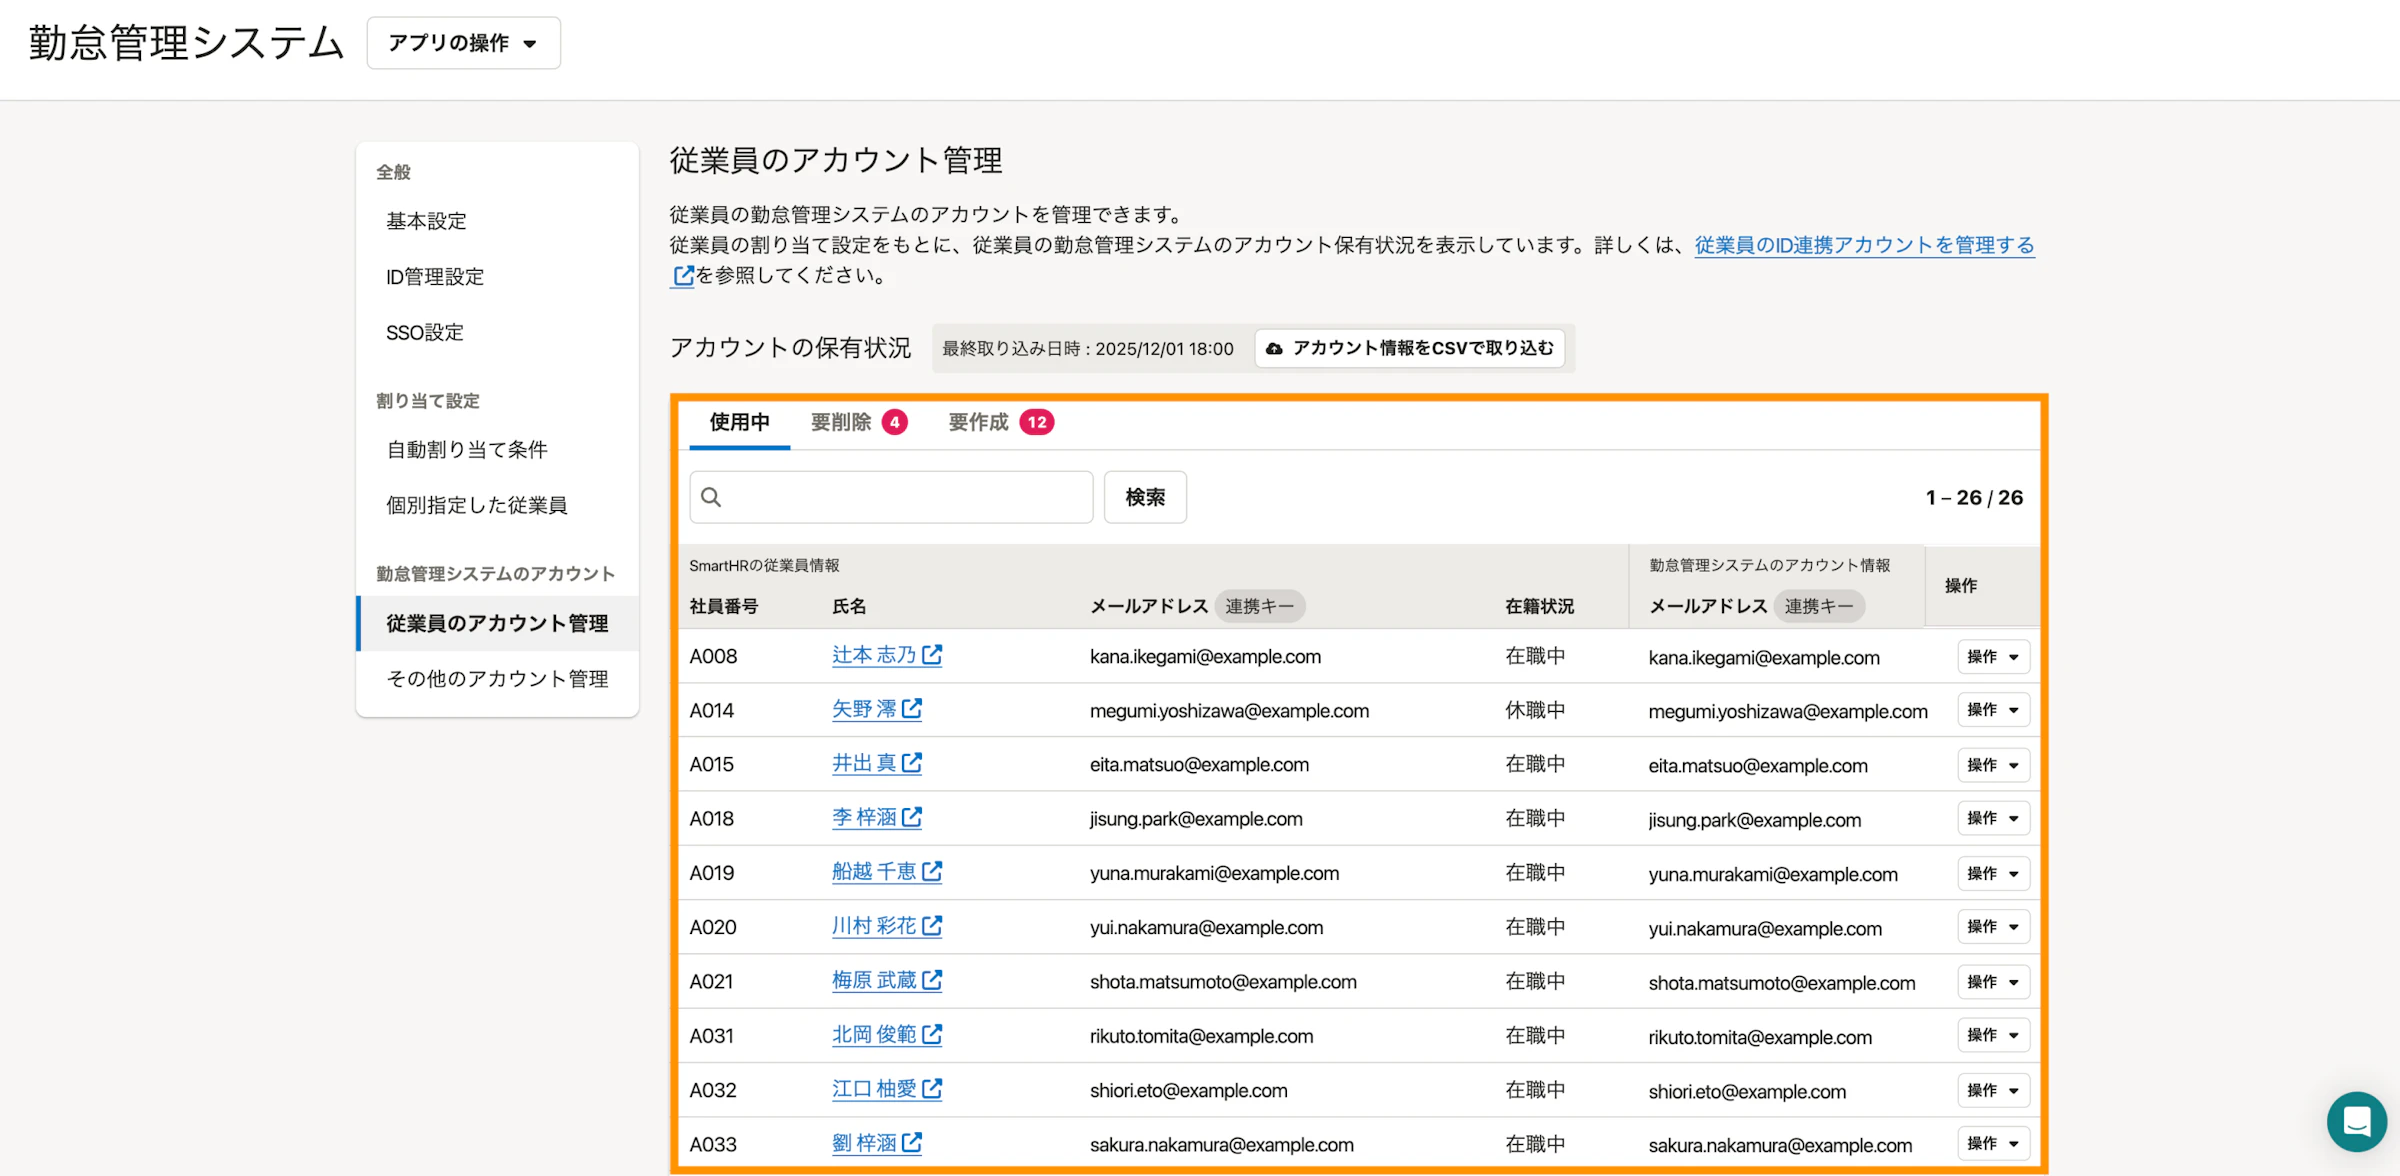
Task: Switch to the 要削除 tab
Action: pos(843,422)
